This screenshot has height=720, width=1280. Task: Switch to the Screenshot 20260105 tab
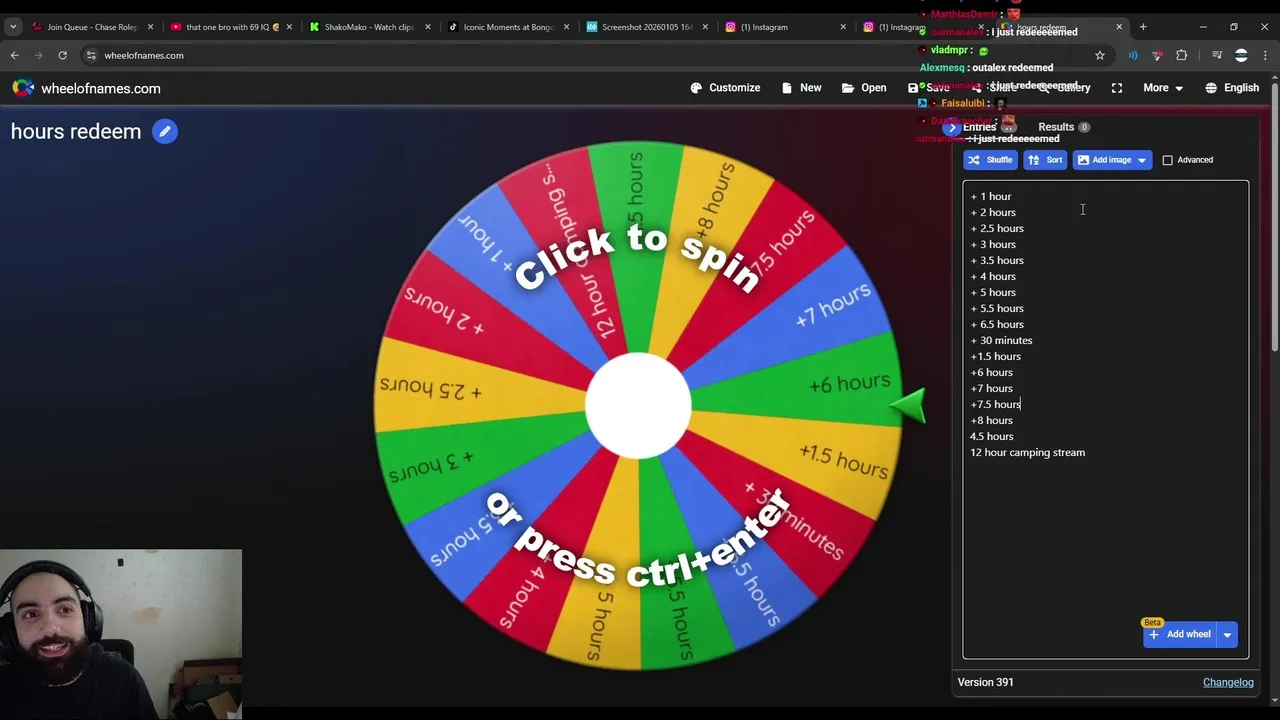click(x=646, y=27)
